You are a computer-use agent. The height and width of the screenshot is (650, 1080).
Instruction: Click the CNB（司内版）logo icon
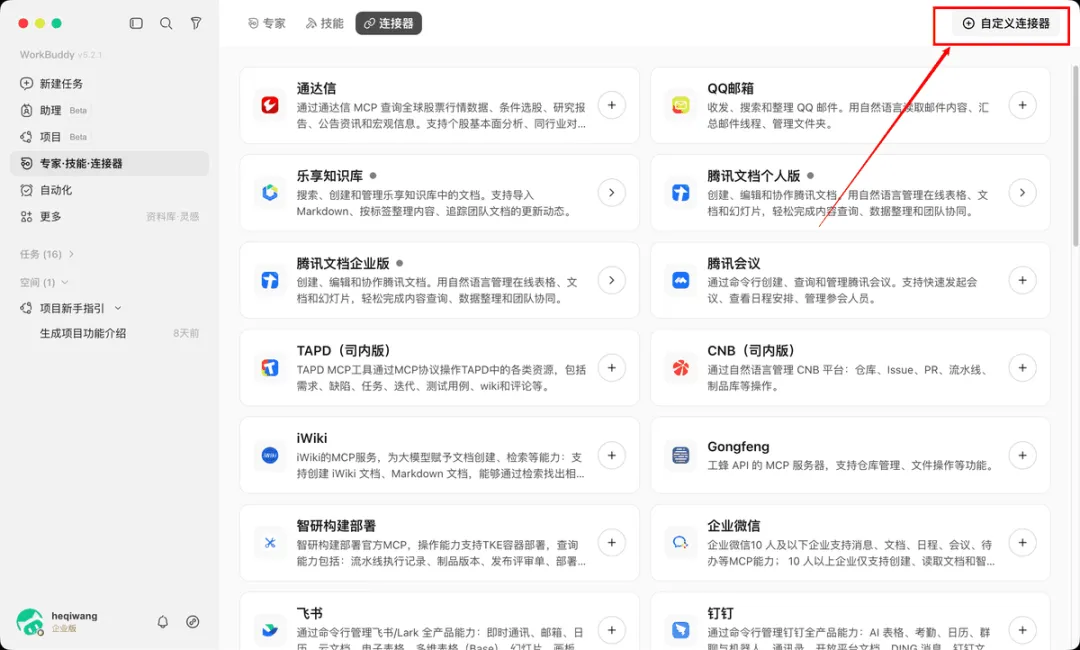pos(681,368)
